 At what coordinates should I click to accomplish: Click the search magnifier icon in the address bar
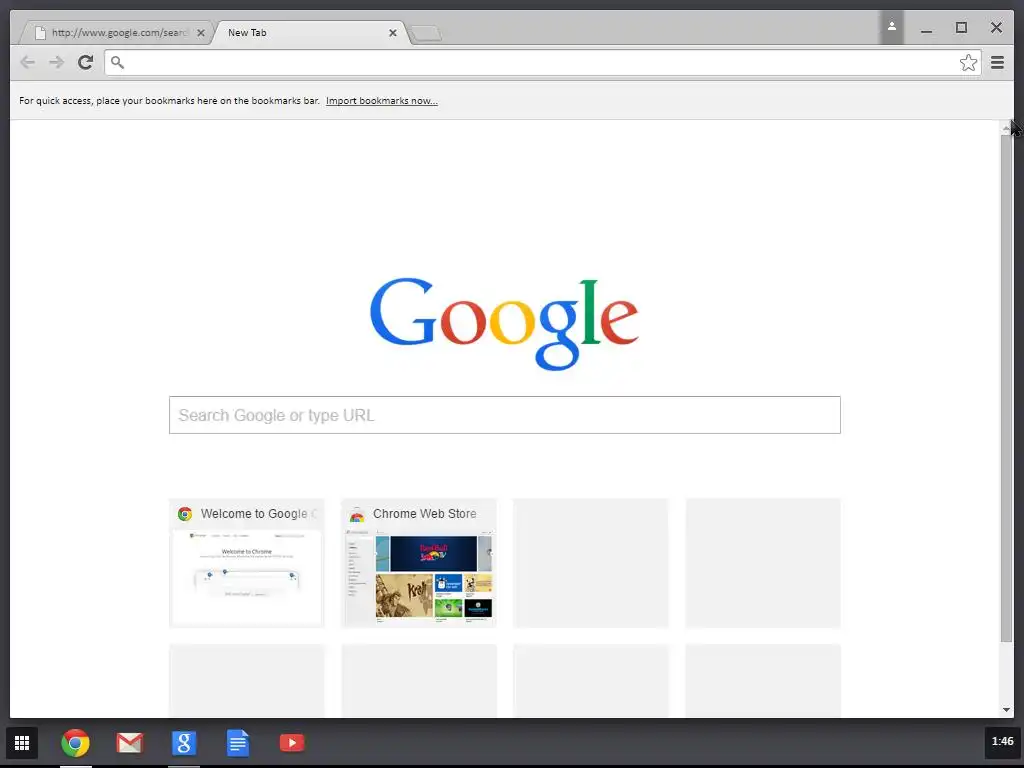117,63
